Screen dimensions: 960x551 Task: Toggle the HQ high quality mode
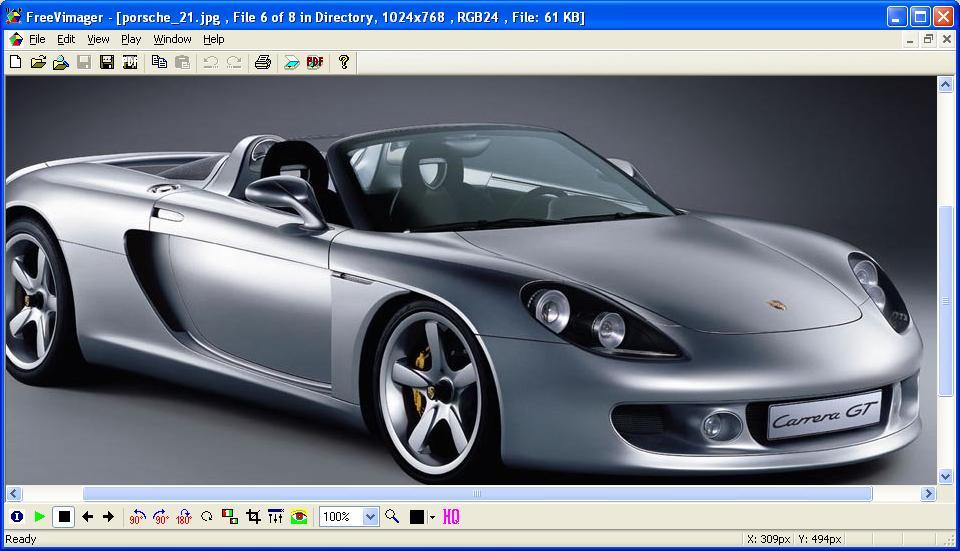pos(451,517)
